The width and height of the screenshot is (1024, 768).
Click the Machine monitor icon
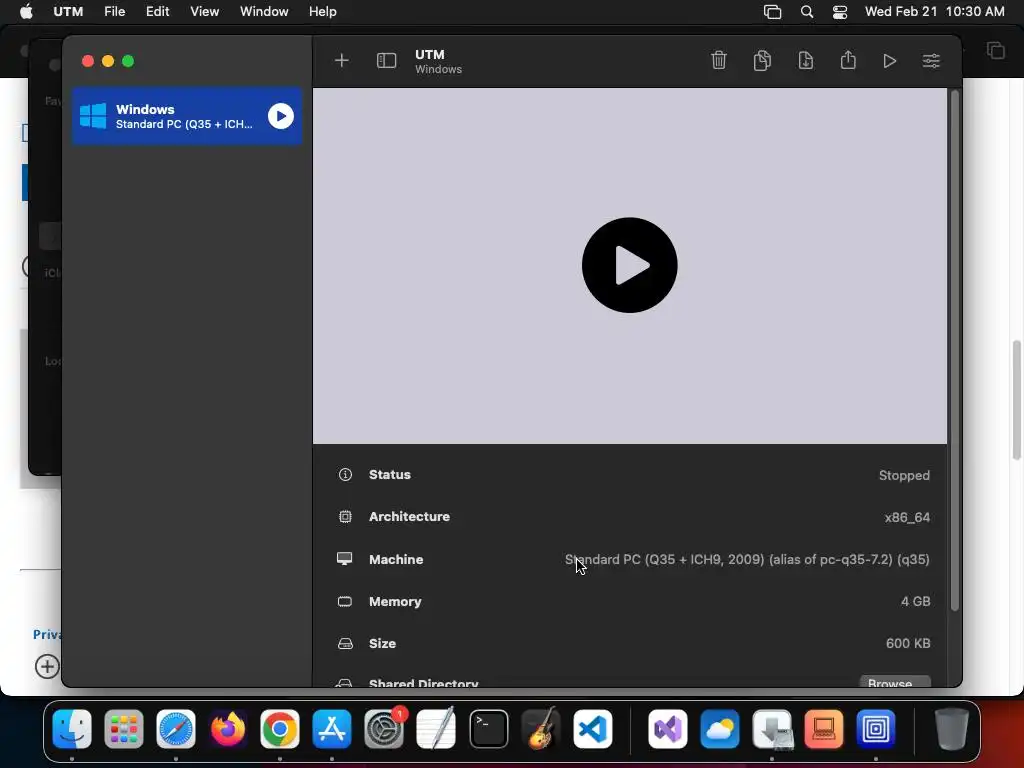(344, 558)
